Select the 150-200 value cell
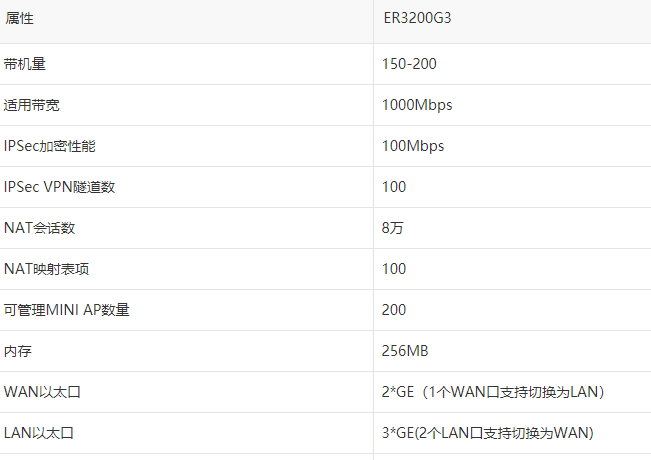This screenshot has width=651, height=460. point(409,64)
